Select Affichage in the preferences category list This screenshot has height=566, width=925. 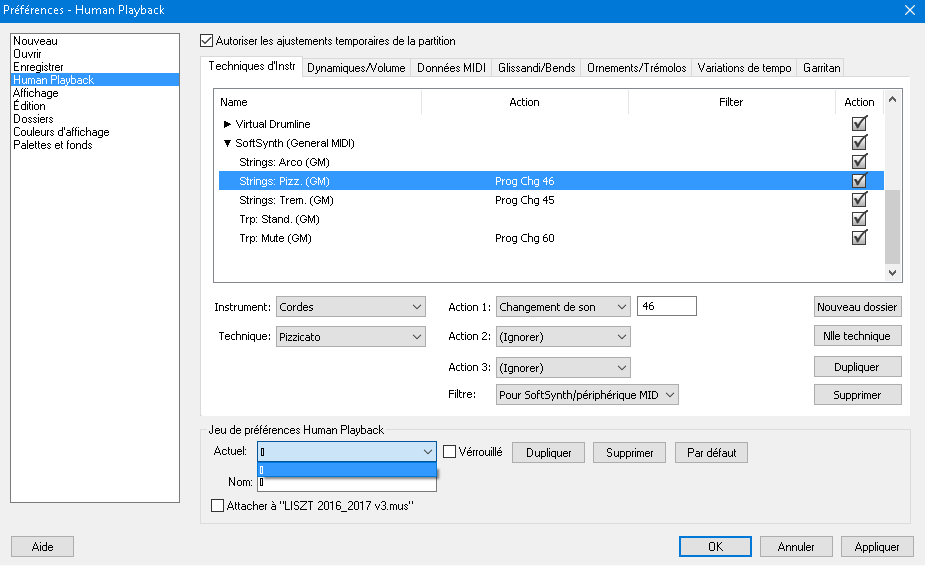[x=36, y=93]
